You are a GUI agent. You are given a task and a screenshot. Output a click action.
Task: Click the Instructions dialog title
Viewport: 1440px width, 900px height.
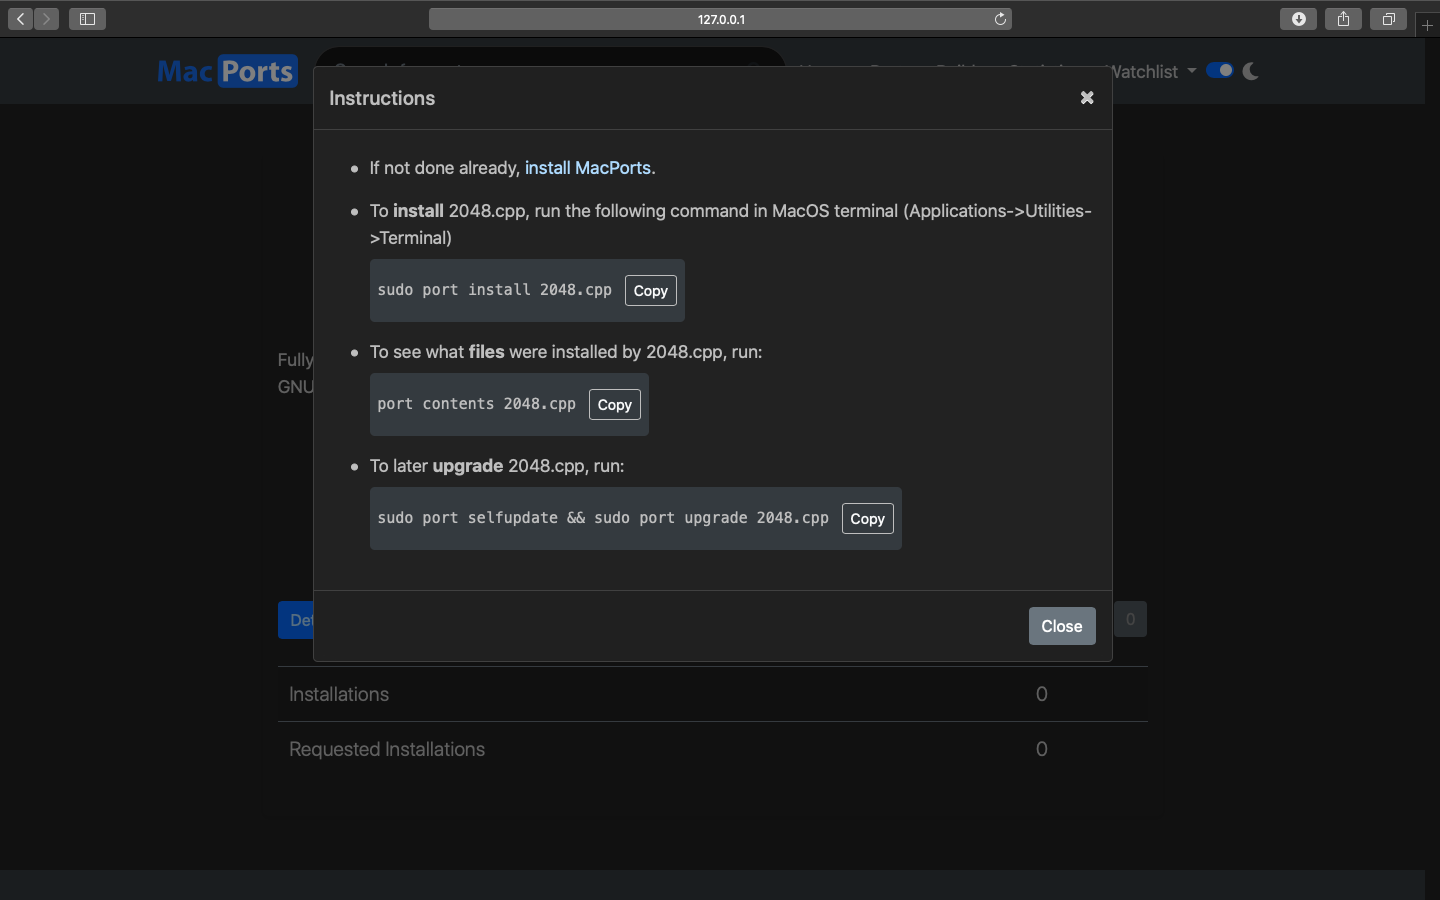coord(382,98)
